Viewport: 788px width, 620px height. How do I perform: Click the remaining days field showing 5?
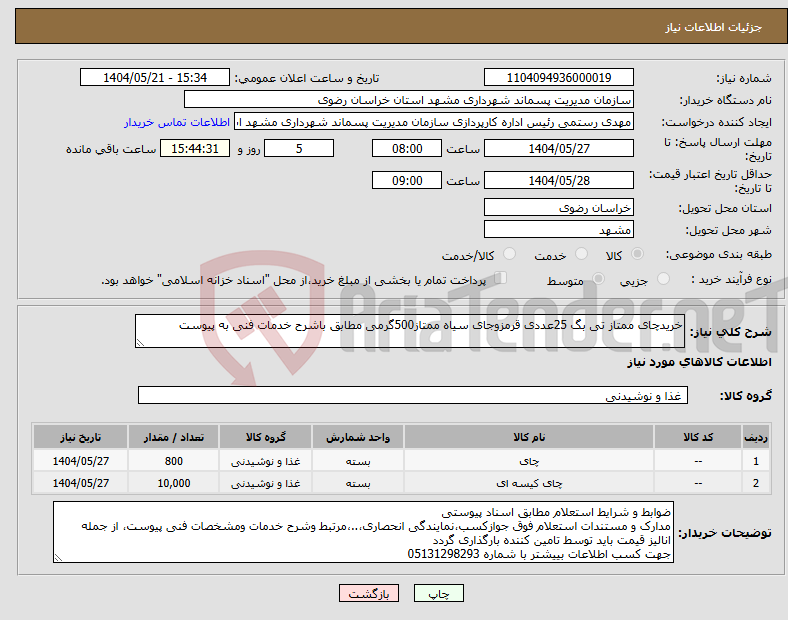tap(299, 148)
